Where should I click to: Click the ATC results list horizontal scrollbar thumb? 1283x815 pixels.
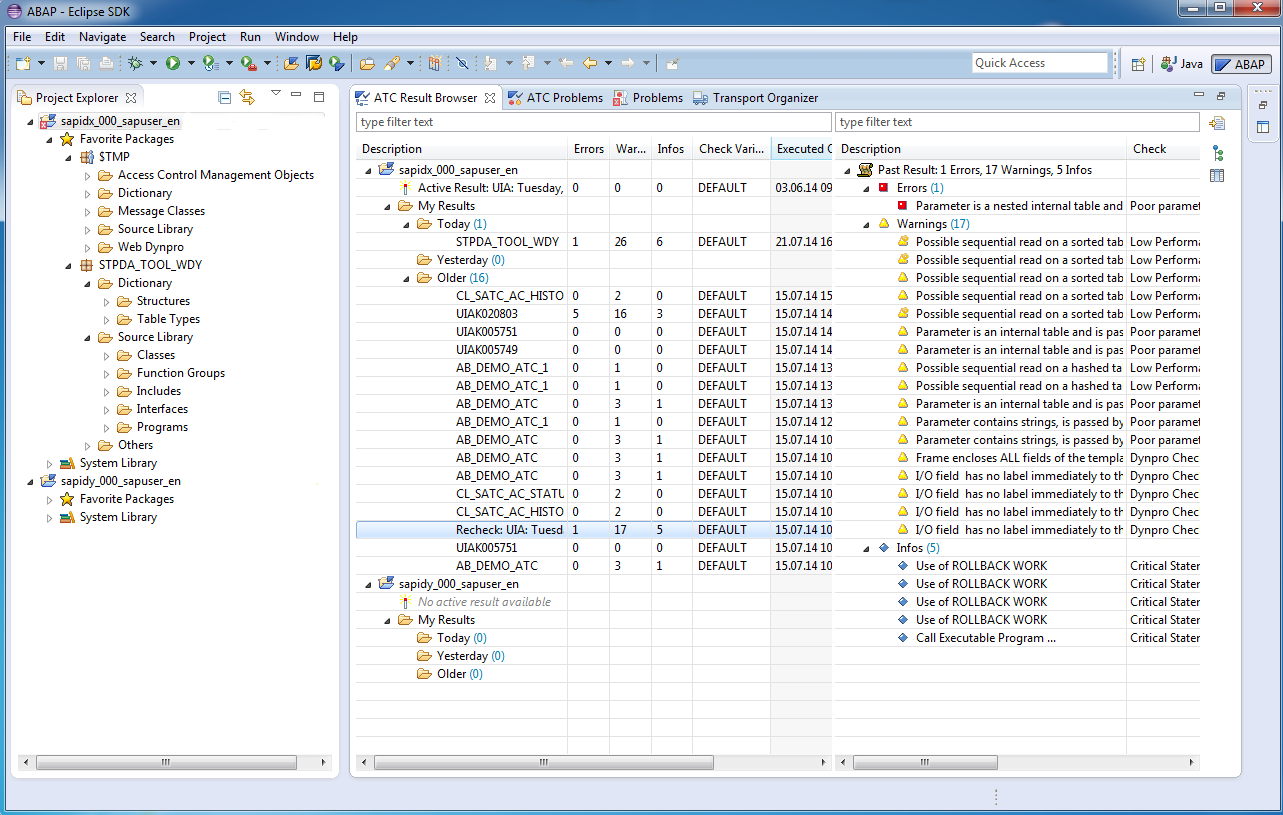click(x=544, y=762)
